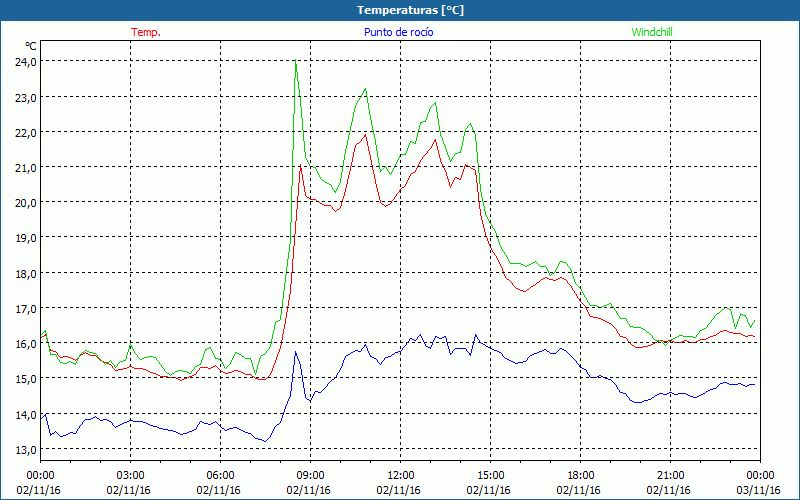Click the 21,0 y-axis value

[x=25, y=167]
